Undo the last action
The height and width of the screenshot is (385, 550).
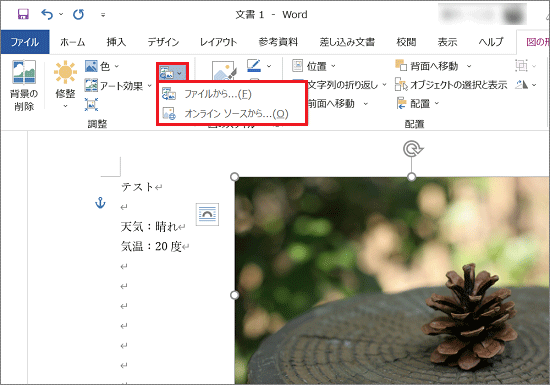click(47, 14)
